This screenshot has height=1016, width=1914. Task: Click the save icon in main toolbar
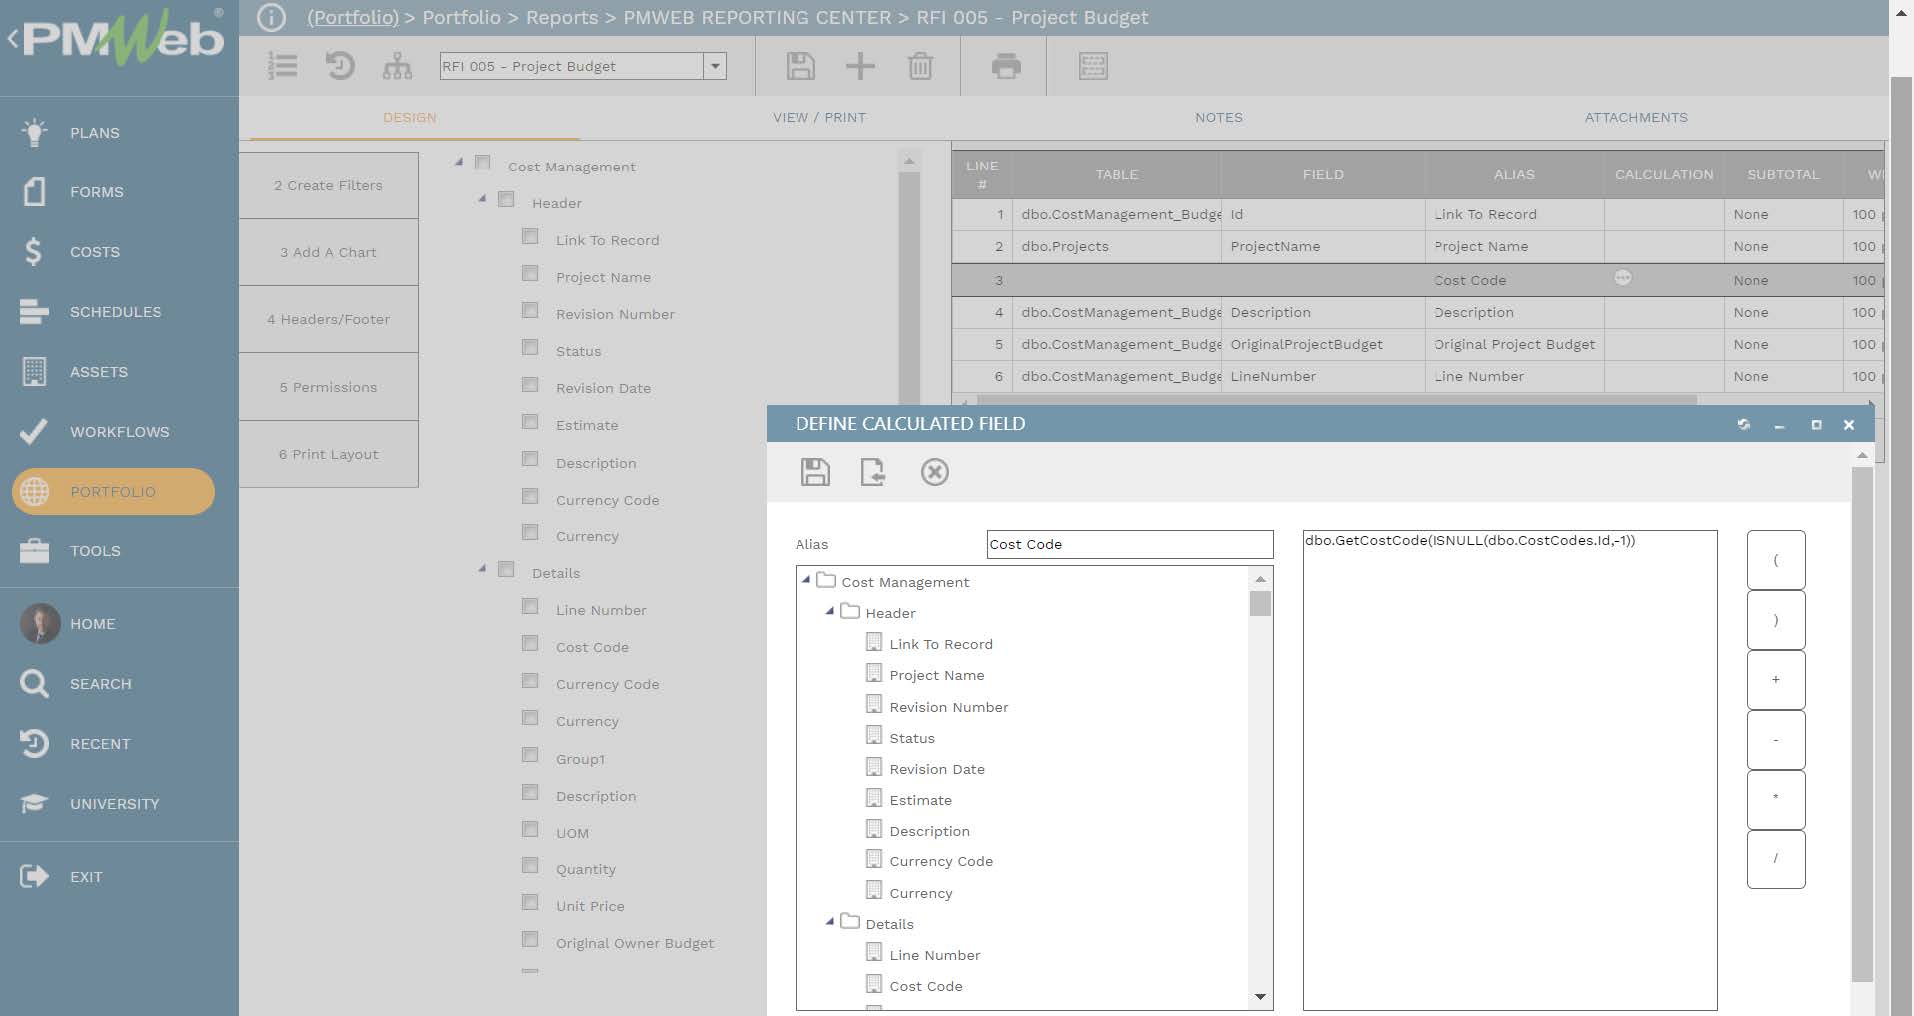pyautogui.click(x=800, y=66)
